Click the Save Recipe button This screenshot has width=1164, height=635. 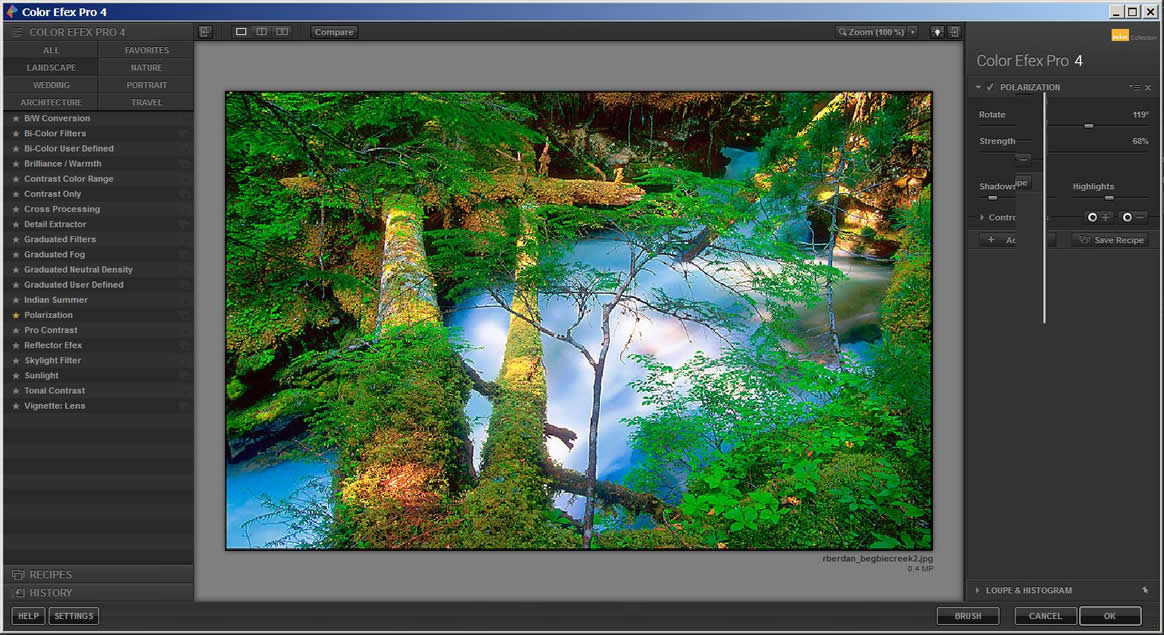1110,240
